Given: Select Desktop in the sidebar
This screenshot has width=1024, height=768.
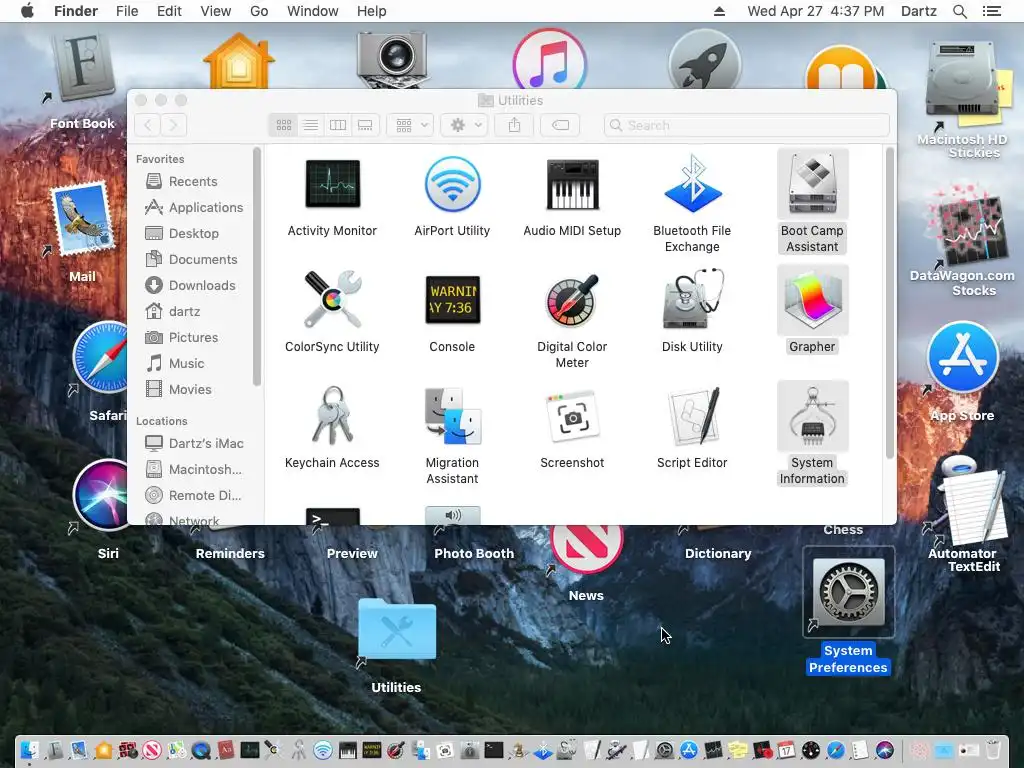Looking at the screenshot, I should click(182, 233).
